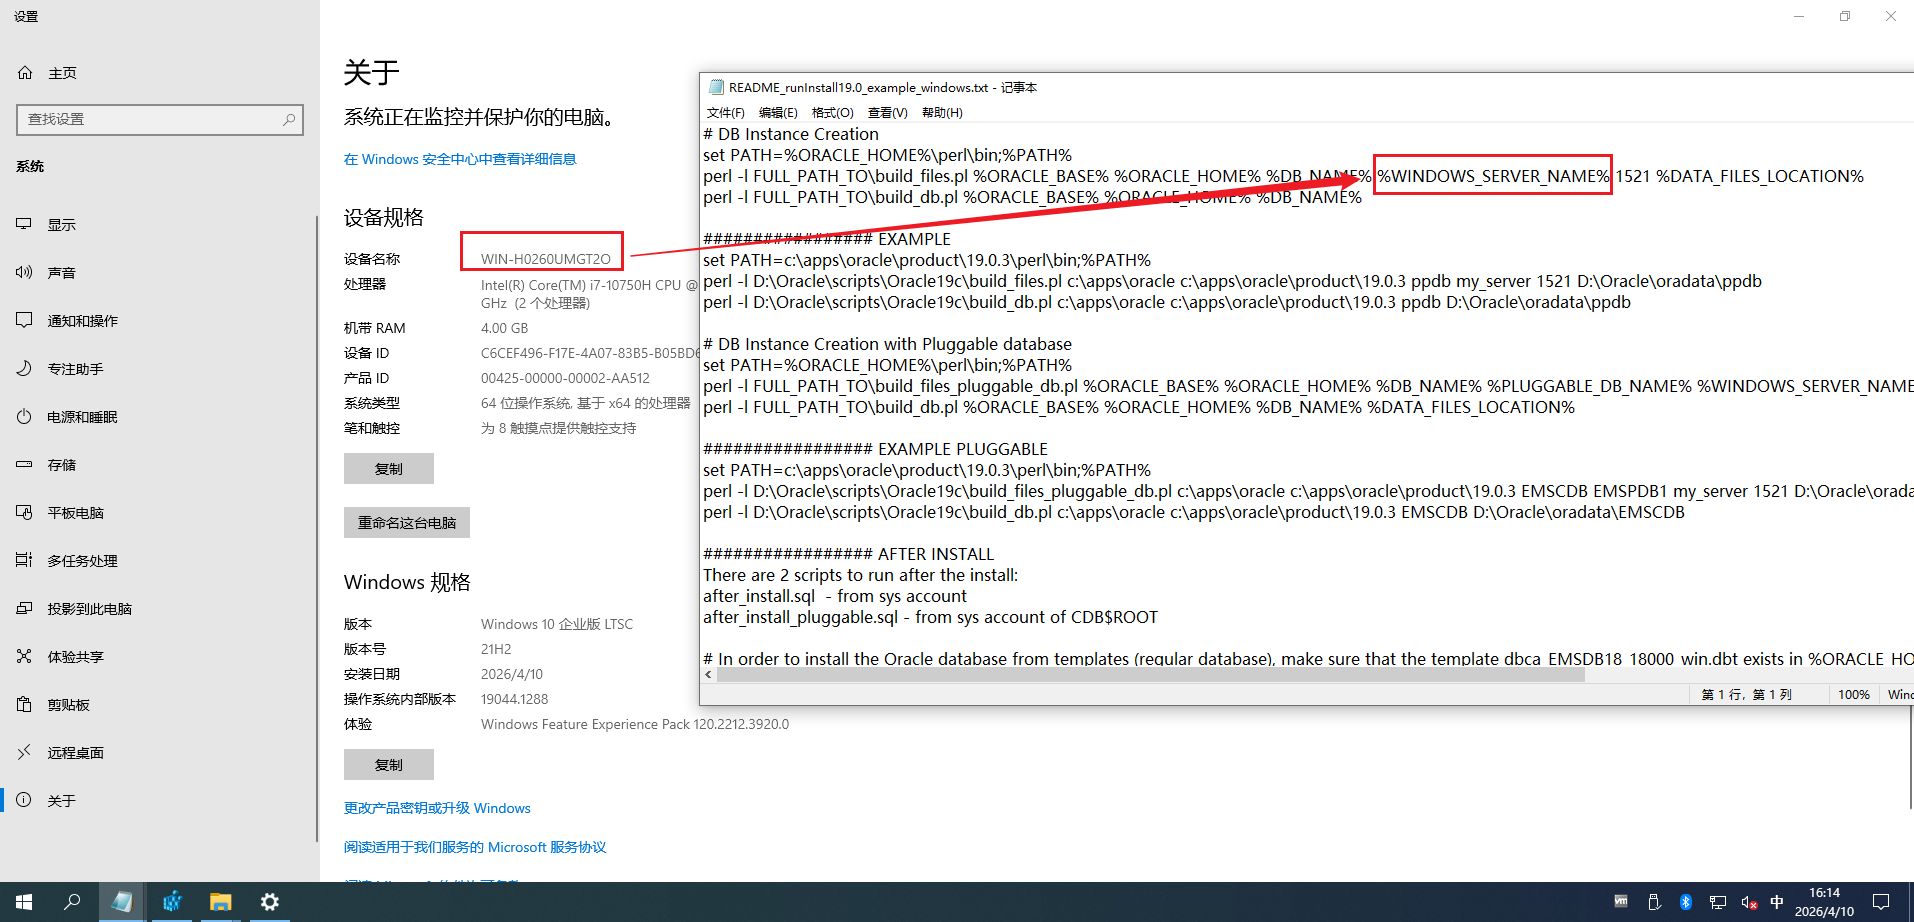
Task: Open the taskbar notification center icon
Action: tap(1881, 902)
